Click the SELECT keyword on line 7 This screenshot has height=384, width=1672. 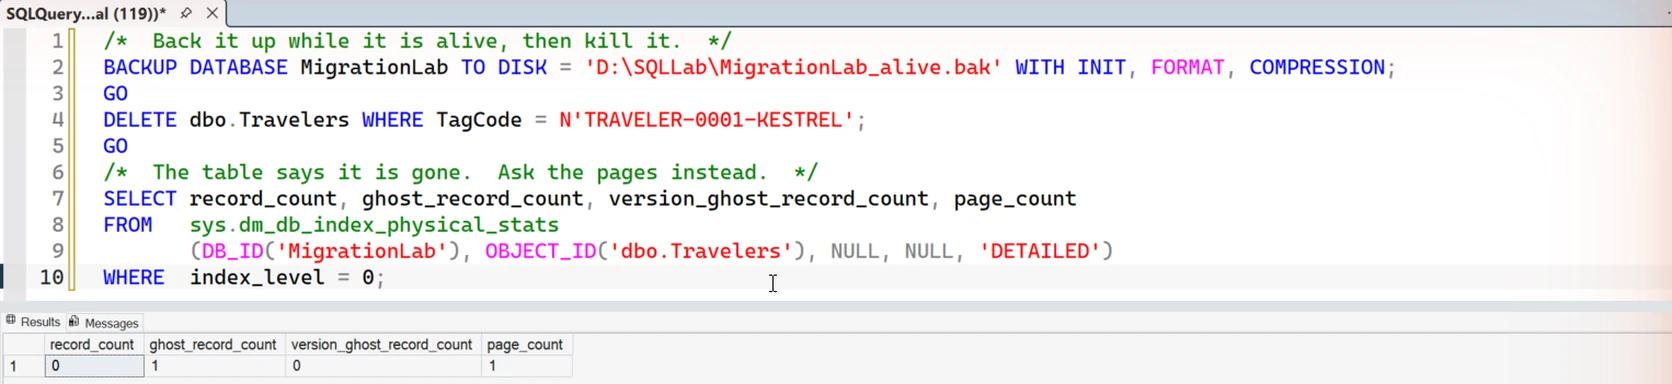tap(140, 198)
